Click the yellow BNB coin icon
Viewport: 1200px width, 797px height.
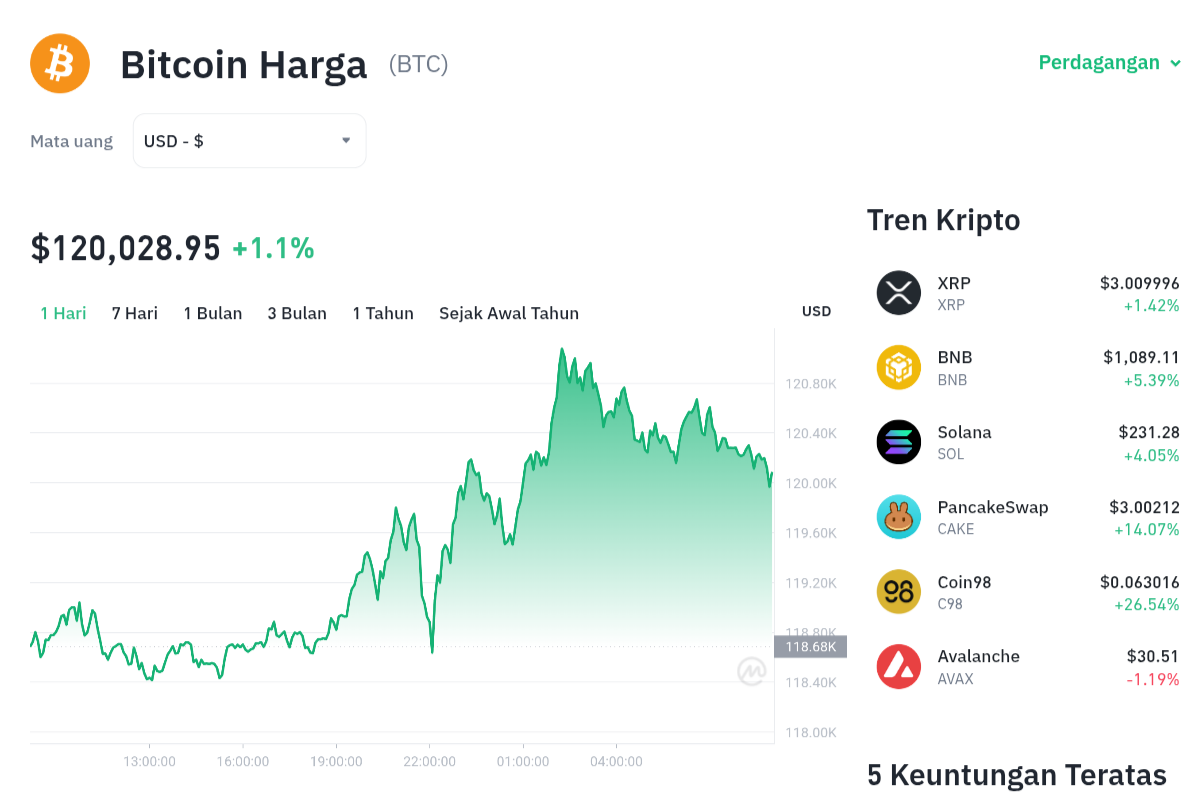coord(898,367)
